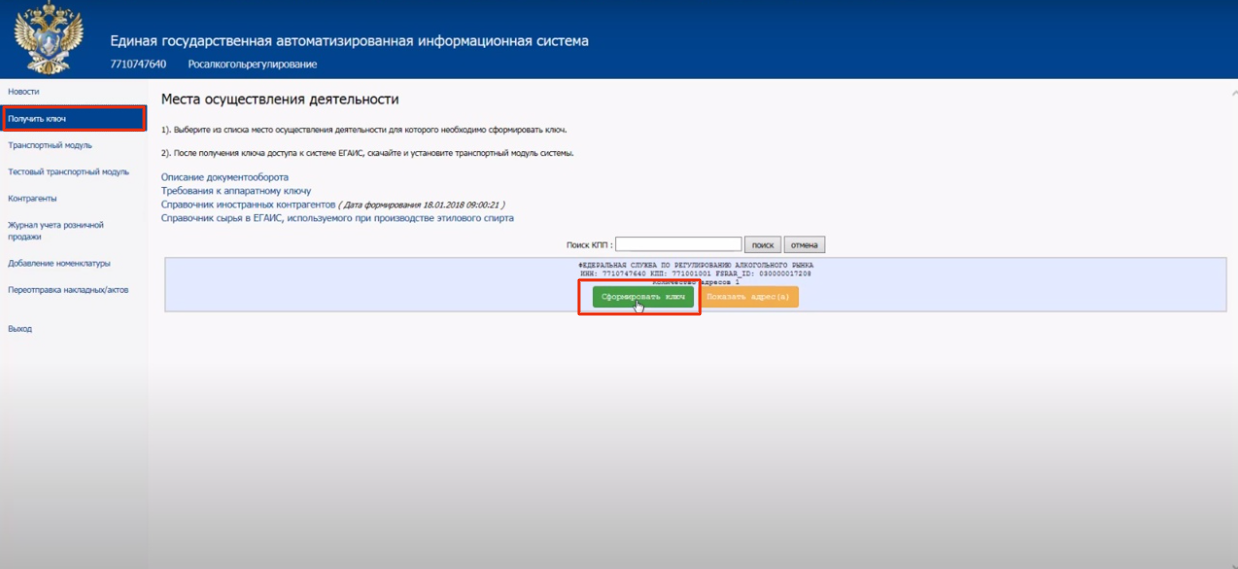Image resolution: width=1238 pixels, height=569 pixels.
Task: Click Выход to log out
Action: click(20, 329)
